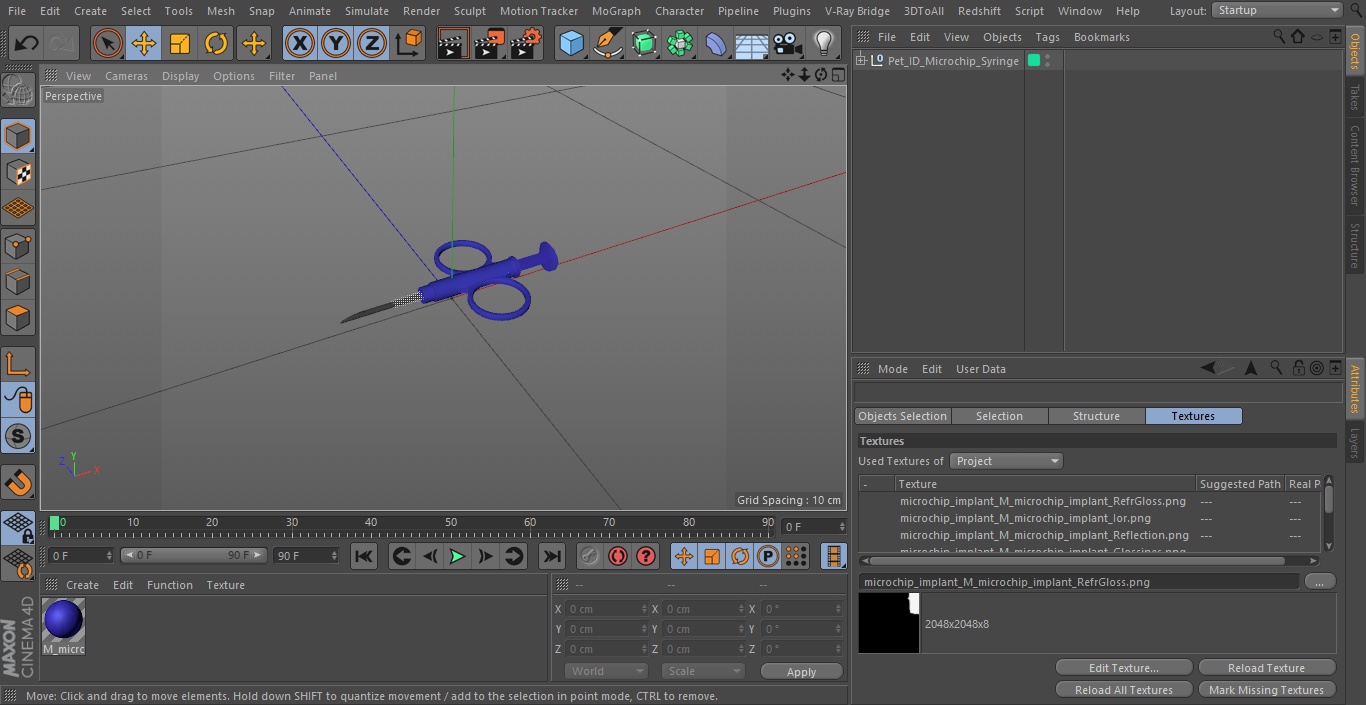This screenshot has width=1366, height=705.
Task: Switch to Texture mode icon
Action: (18, 172)
